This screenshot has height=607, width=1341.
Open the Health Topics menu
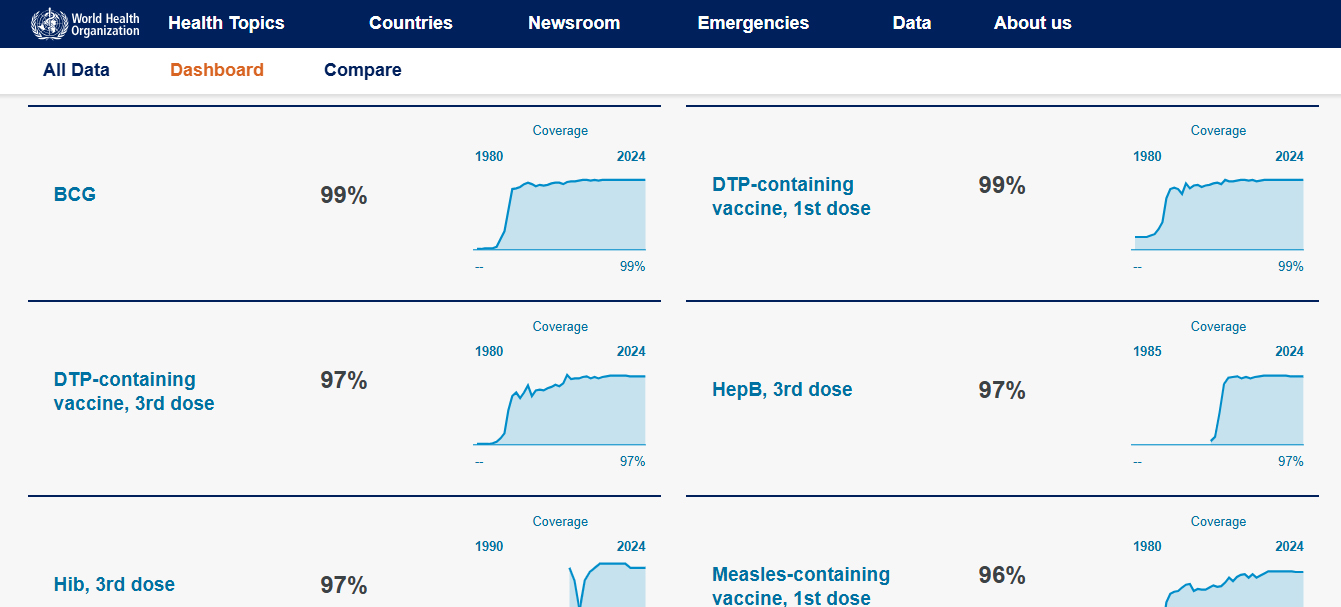click(226, 23)
